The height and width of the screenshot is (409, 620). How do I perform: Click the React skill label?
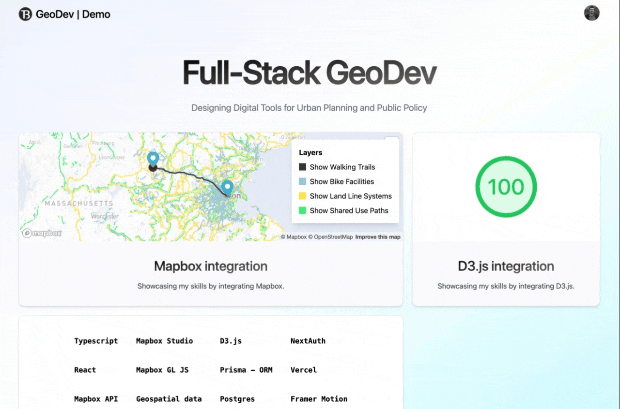(x=85, y=370)
